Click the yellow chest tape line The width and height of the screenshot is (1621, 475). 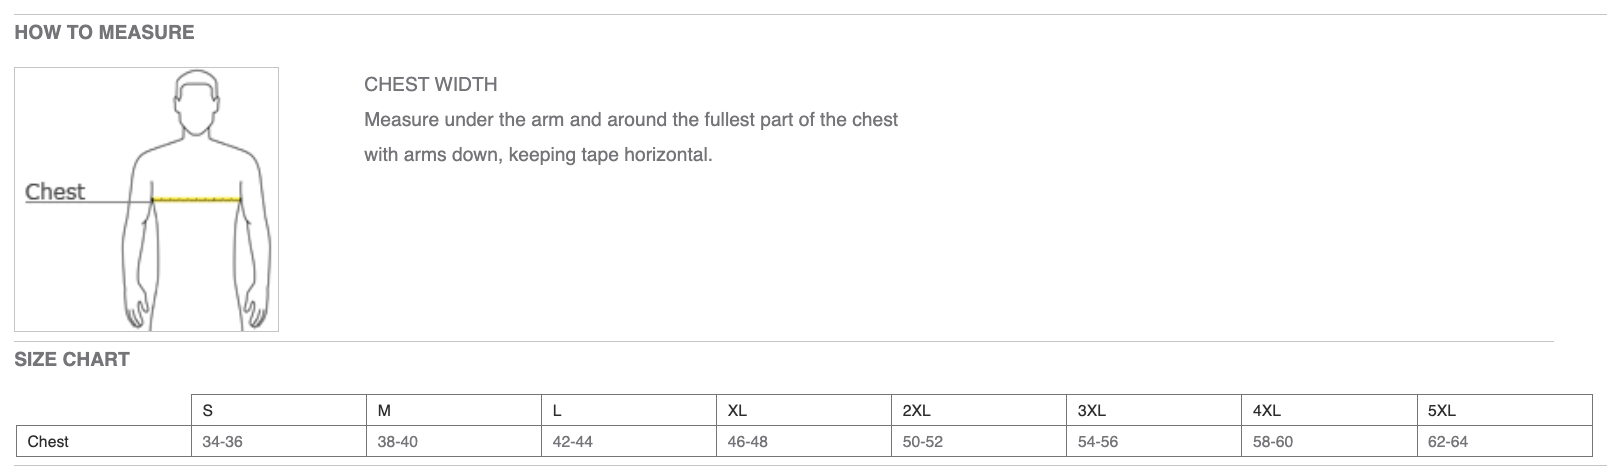(196, 200)
